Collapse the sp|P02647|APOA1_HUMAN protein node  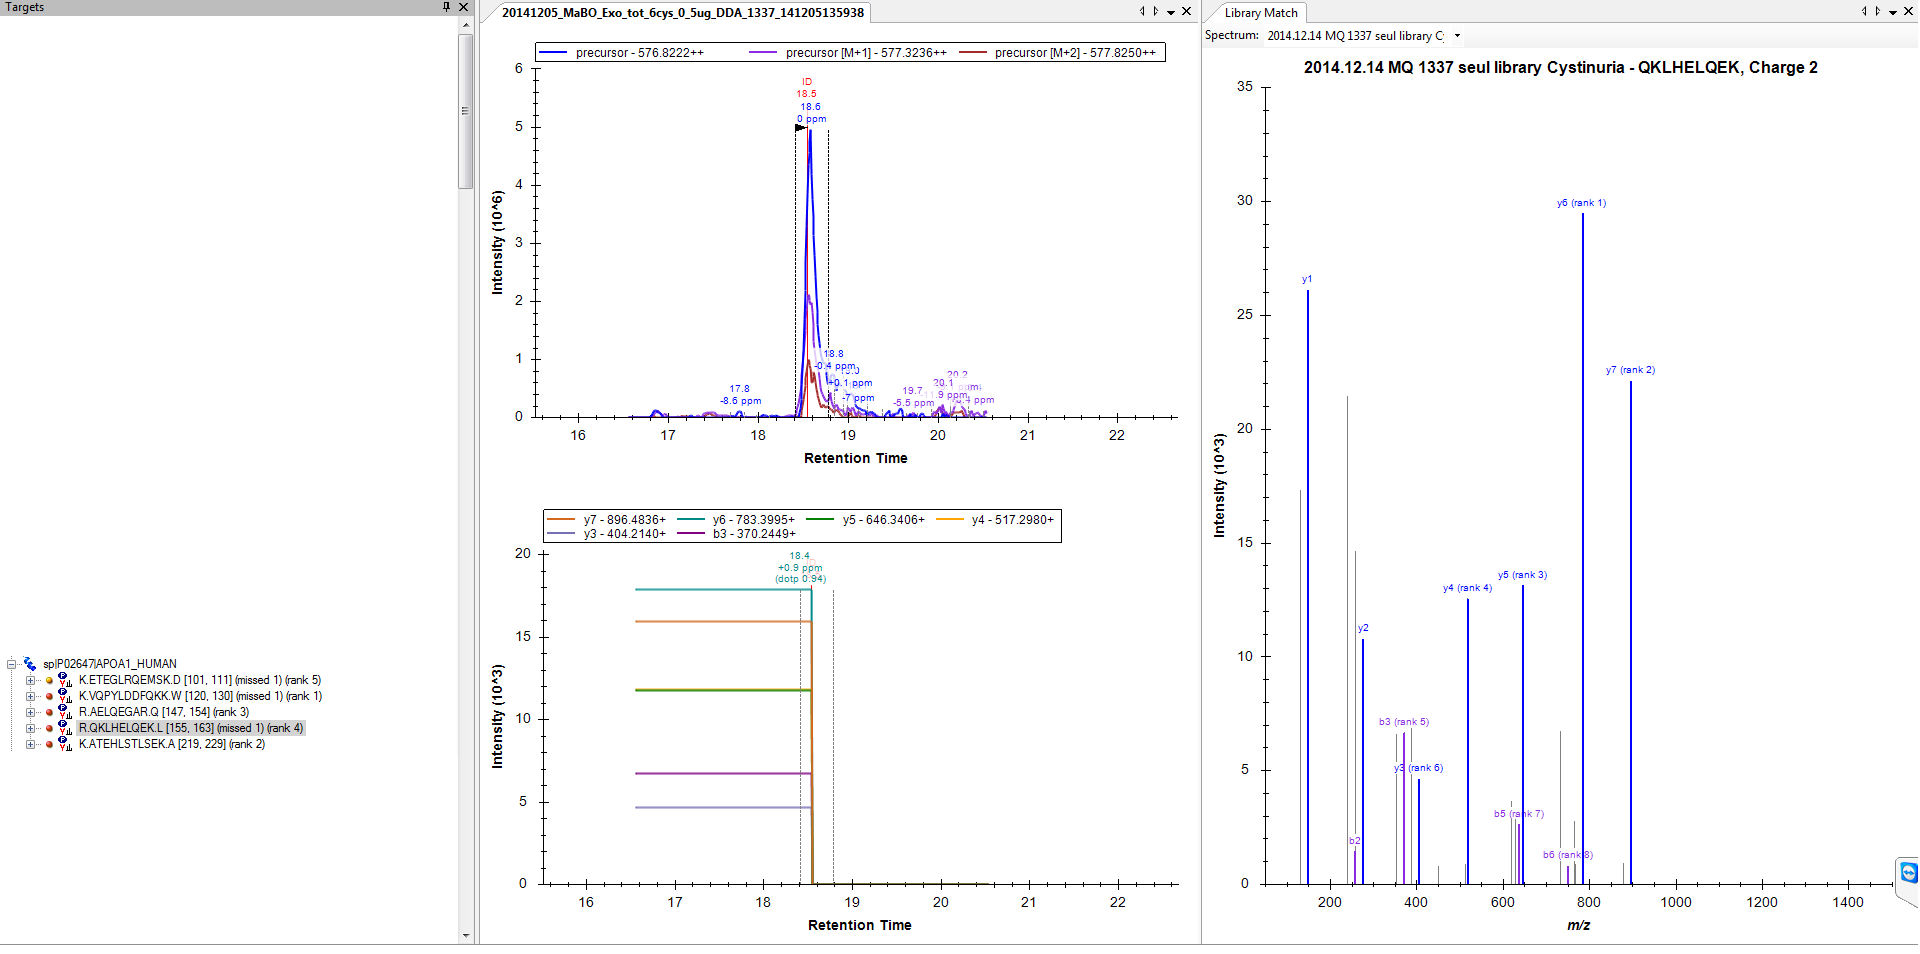tap(11, 664)
